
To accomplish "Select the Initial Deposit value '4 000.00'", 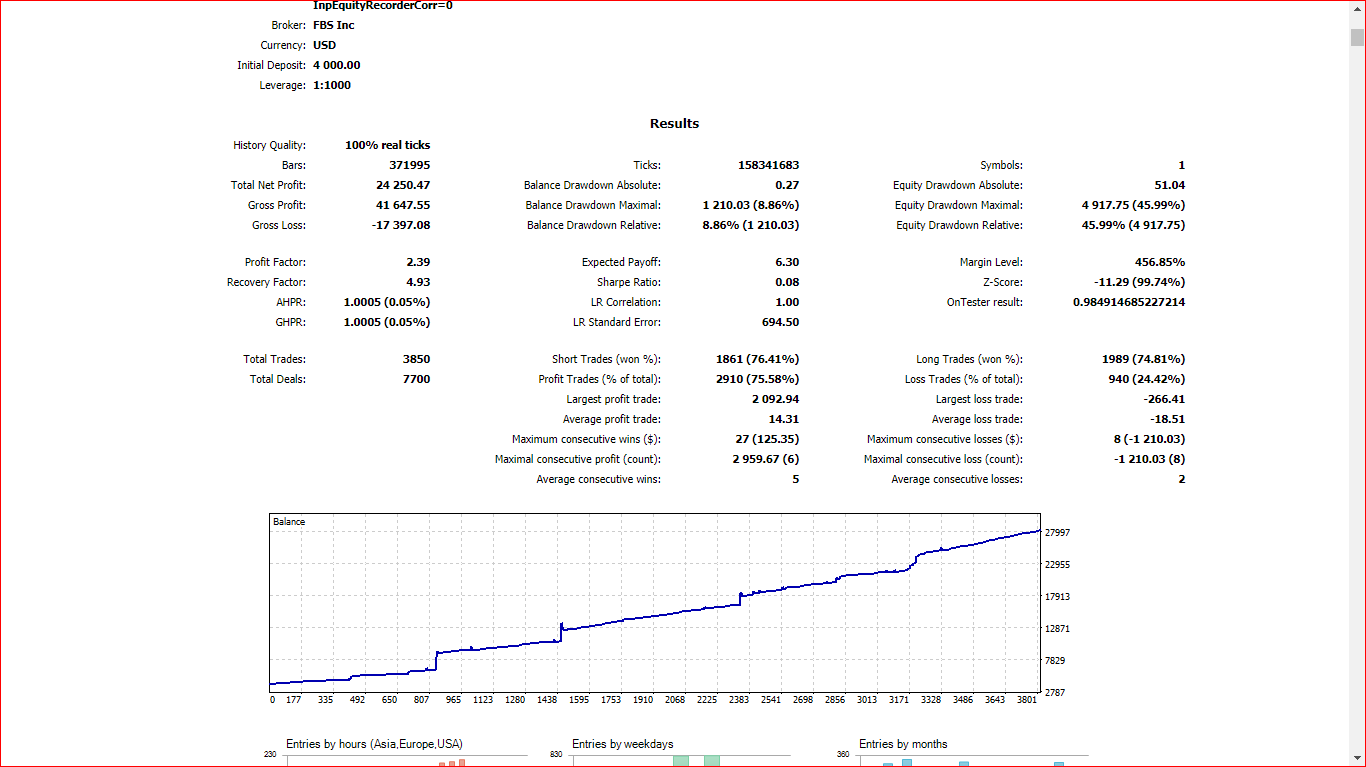I will [x=337, y=65].
